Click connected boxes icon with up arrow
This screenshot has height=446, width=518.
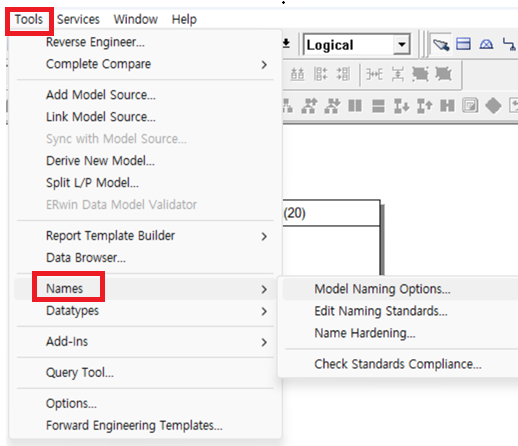point(424,106)
